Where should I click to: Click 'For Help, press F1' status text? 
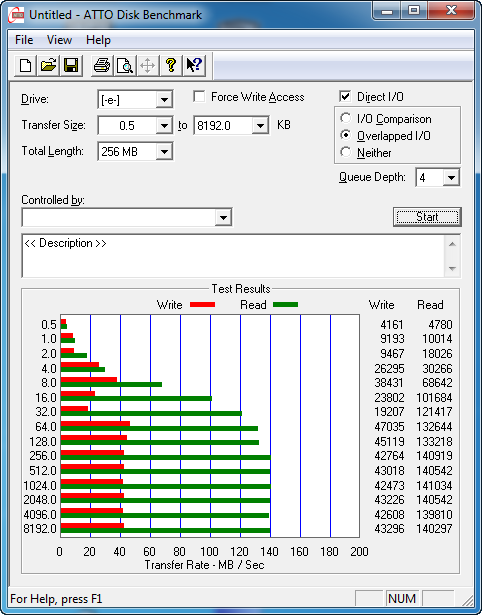coord(56,599)
